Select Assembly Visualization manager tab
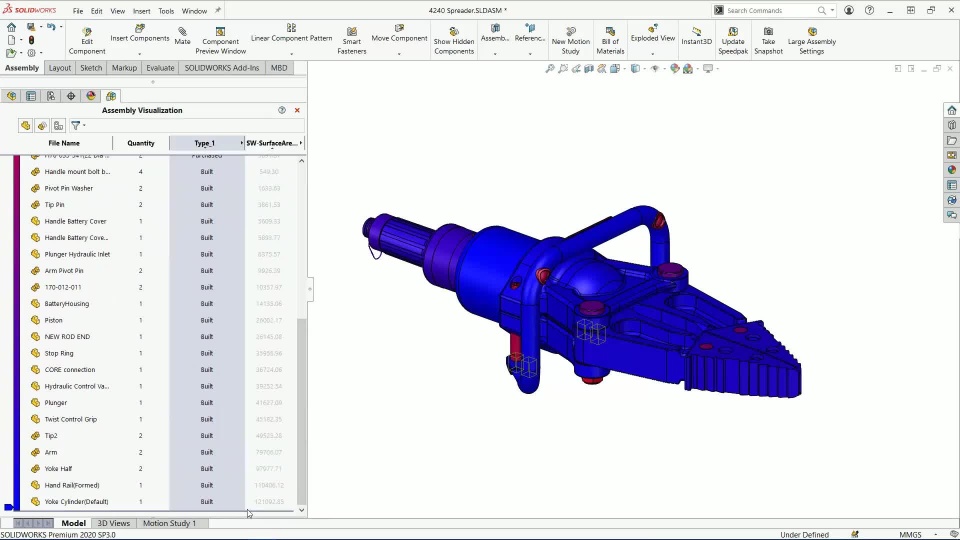 coord(111,96)
